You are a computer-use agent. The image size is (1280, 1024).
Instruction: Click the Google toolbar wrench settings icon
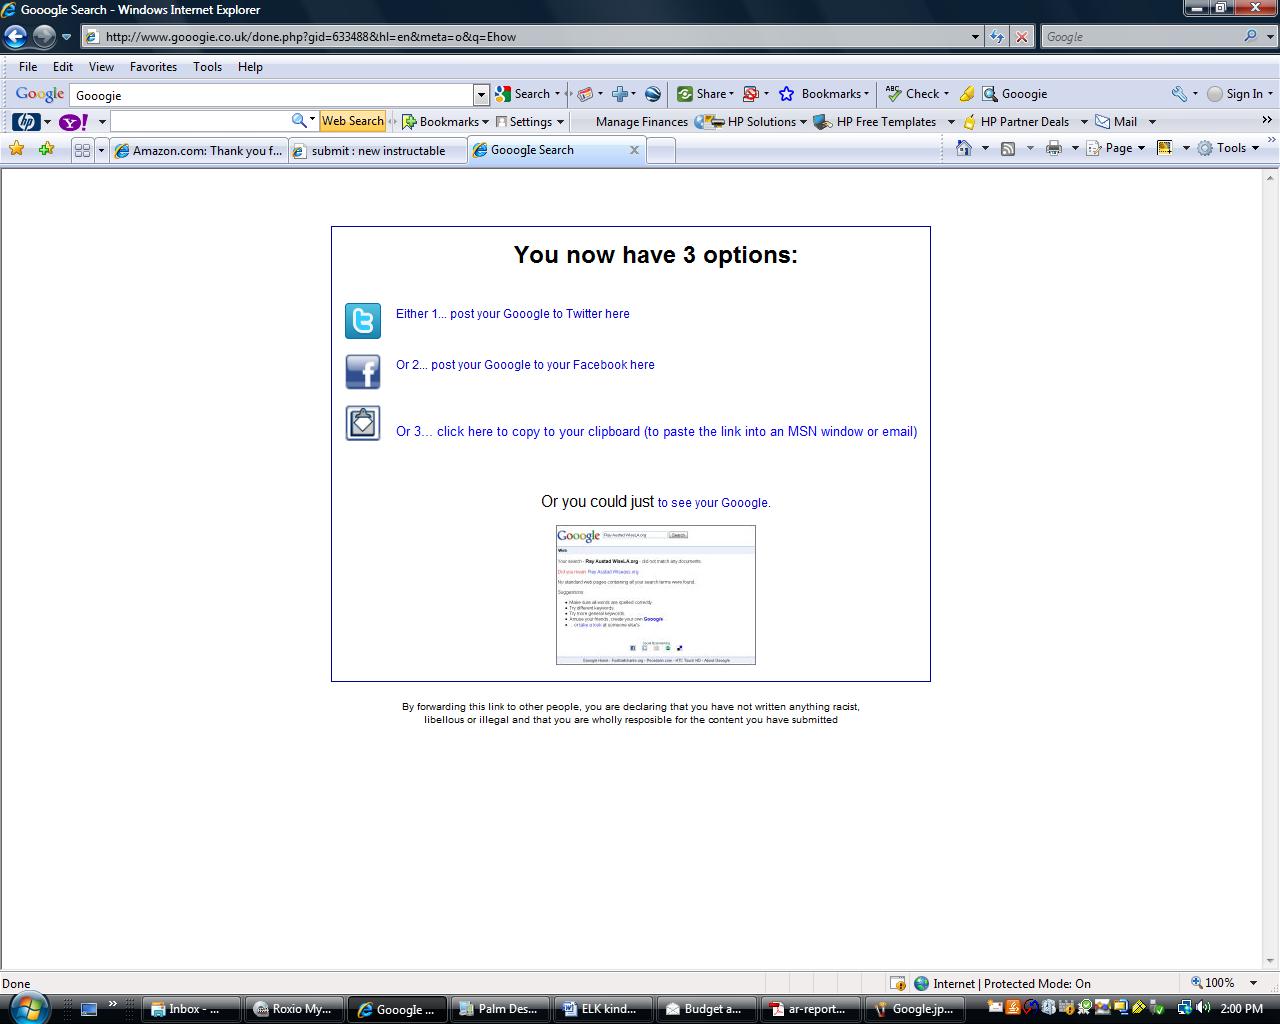tap(1179, 94)
